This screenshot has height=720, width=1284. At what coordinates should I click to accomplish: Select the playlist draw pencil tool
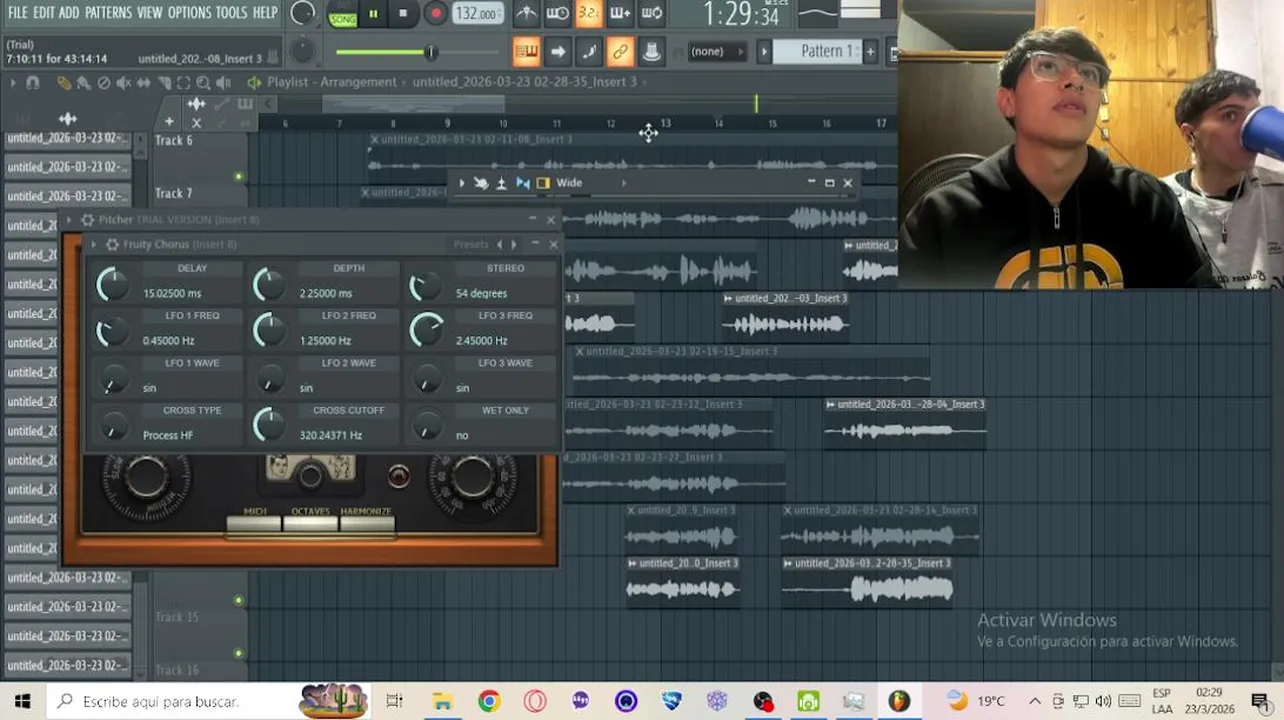(x=64, y=83)
